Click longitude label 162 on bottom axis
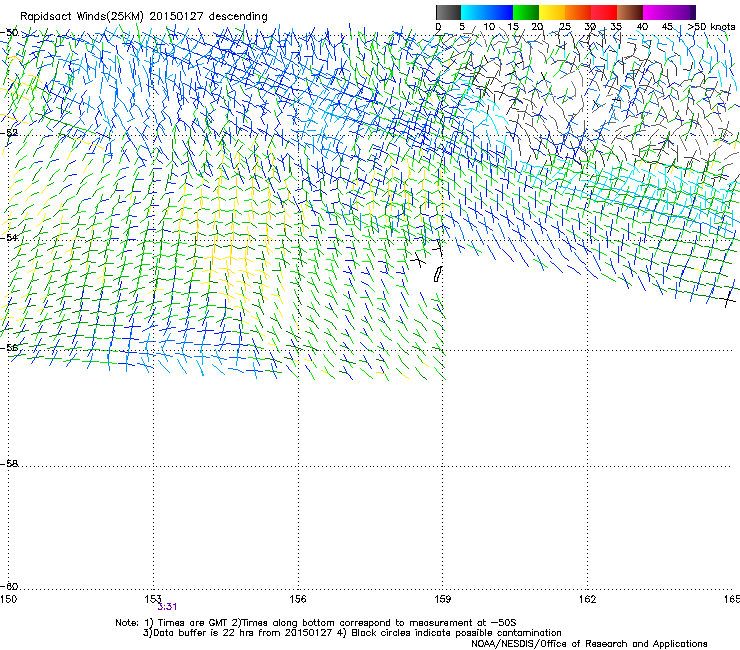The image size is (740, 650). tap(587, 599)
